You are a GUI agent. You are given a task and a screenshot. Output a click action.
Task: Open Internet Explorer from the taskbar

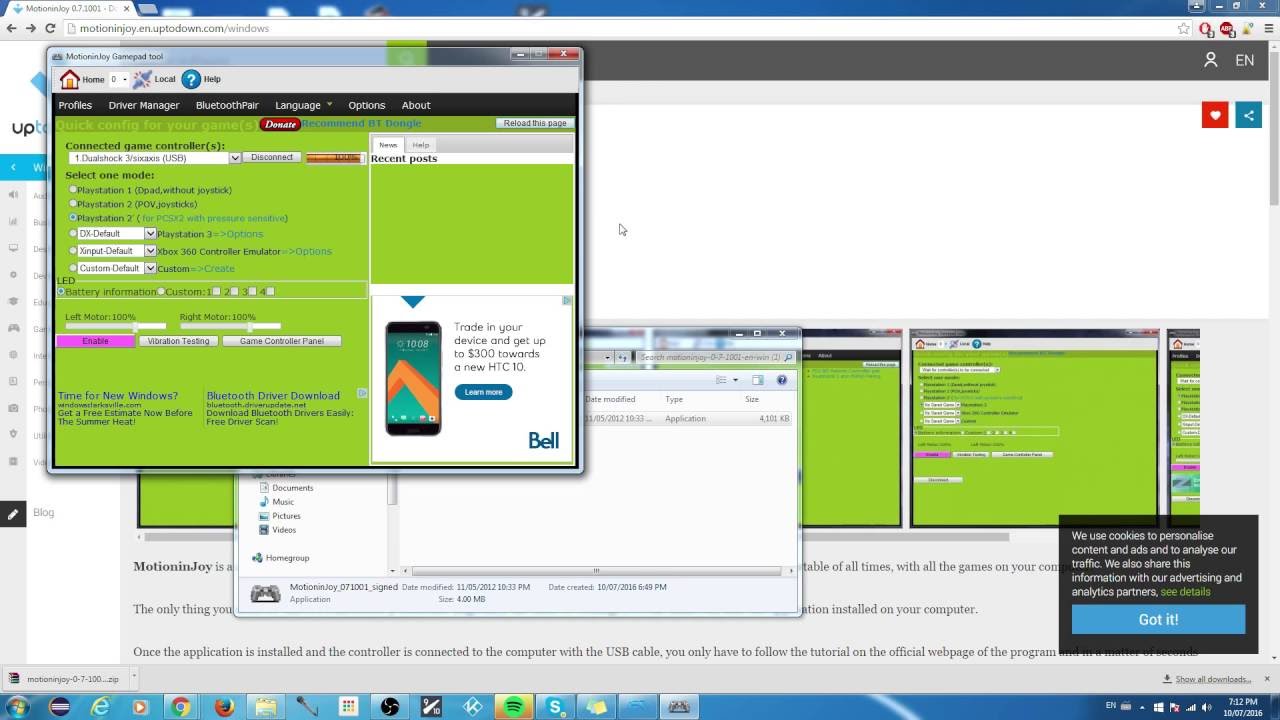point(101,707)
